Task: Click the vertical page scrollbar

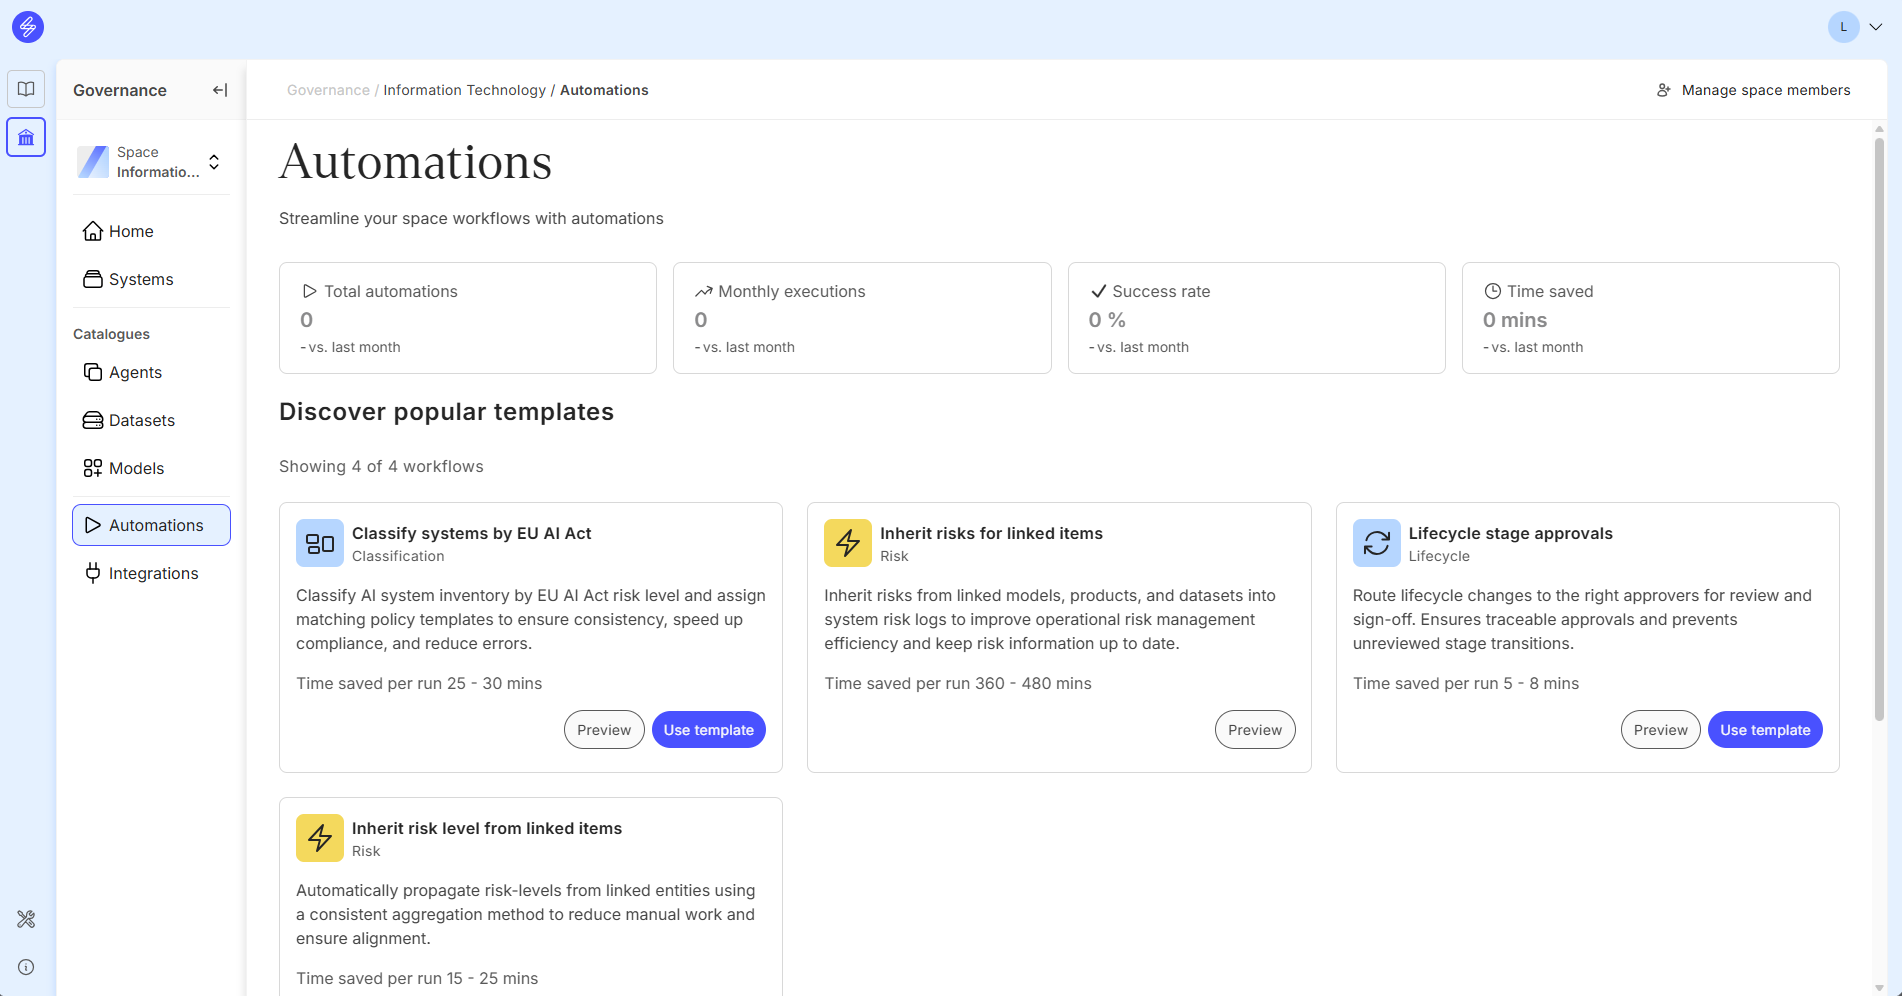Action: click(1879, 430)
